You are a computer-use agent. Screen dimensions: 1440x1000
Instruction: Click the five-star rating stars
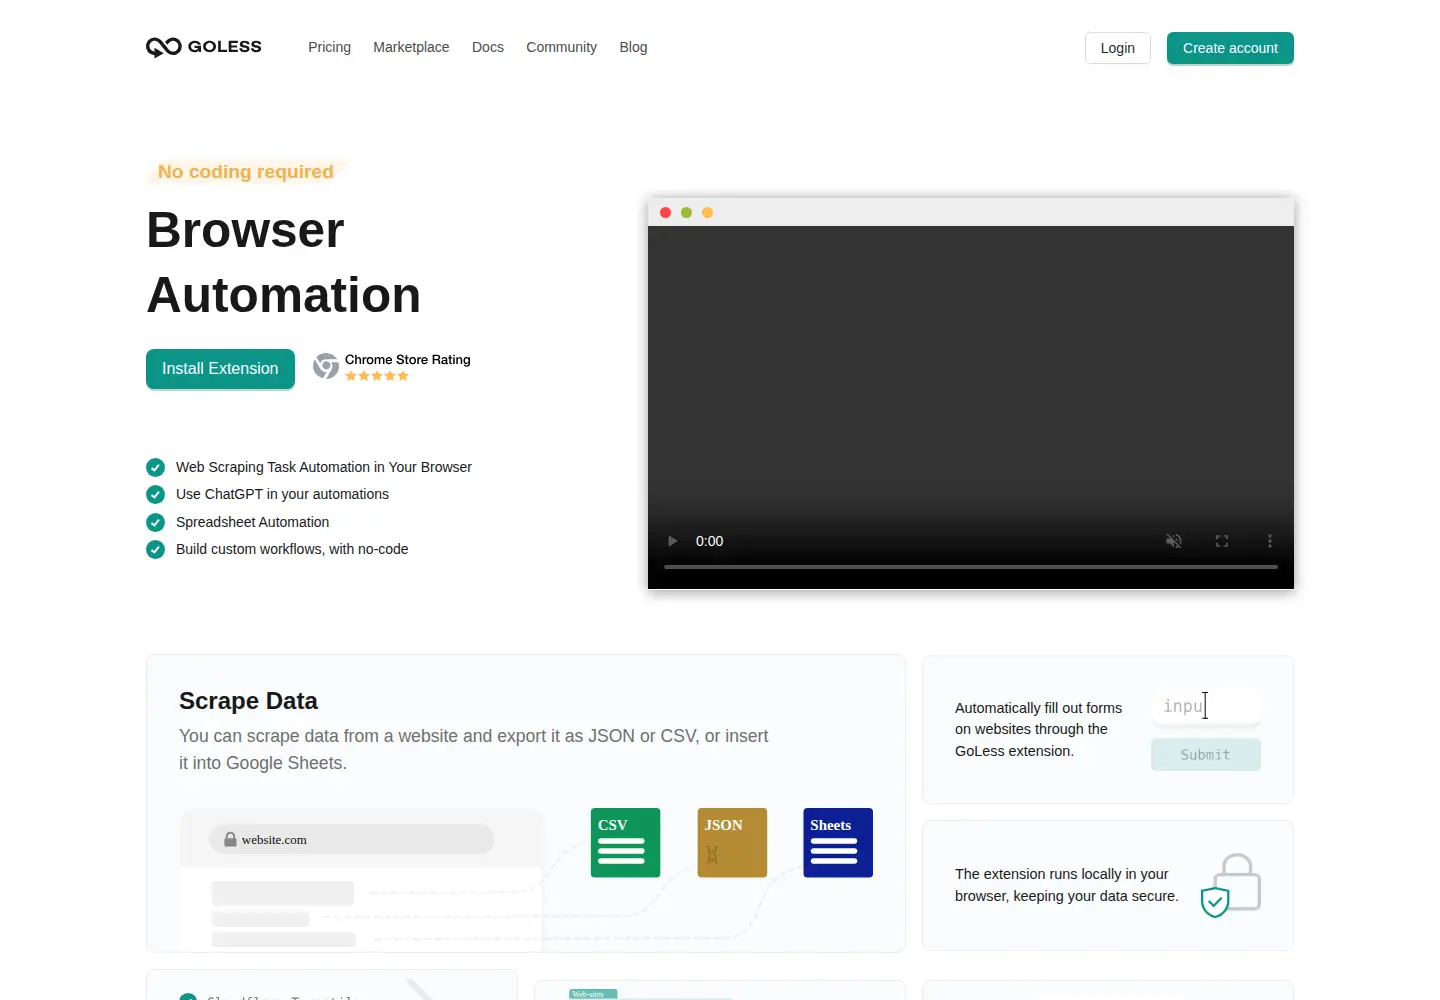377,376
